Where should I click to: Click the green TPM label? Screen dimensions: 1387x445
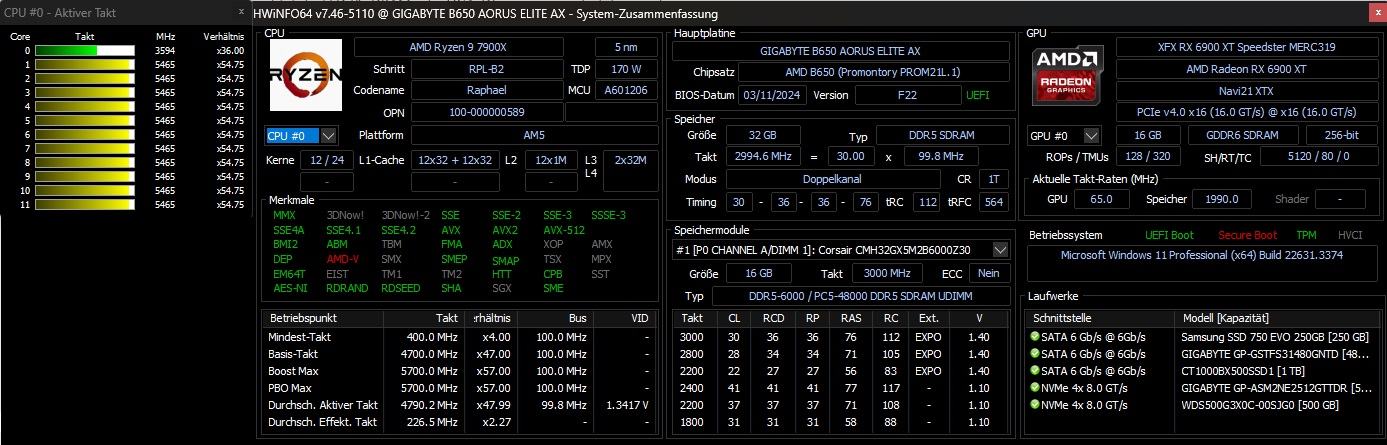point(1306,235)
